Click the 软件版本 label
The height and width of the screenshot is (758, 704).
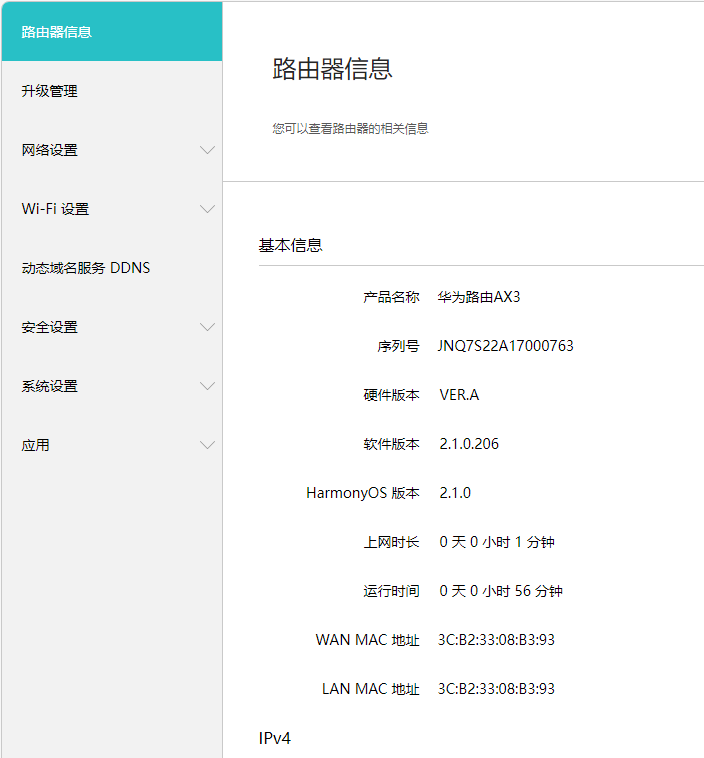391,444
